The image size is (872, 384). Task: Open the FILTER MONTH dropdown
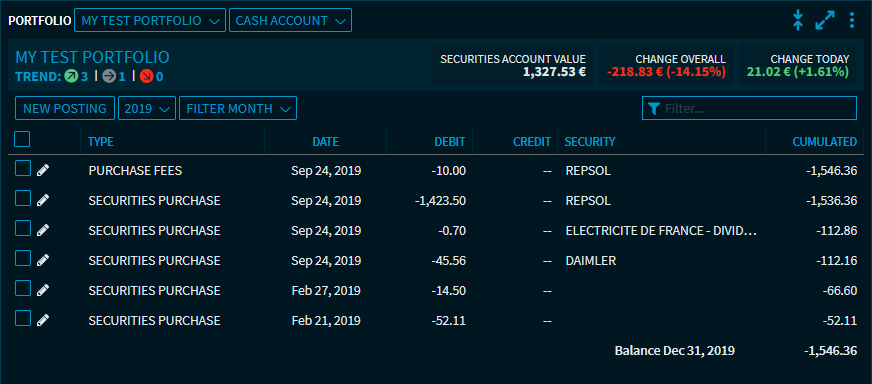[x=238, y=109]
